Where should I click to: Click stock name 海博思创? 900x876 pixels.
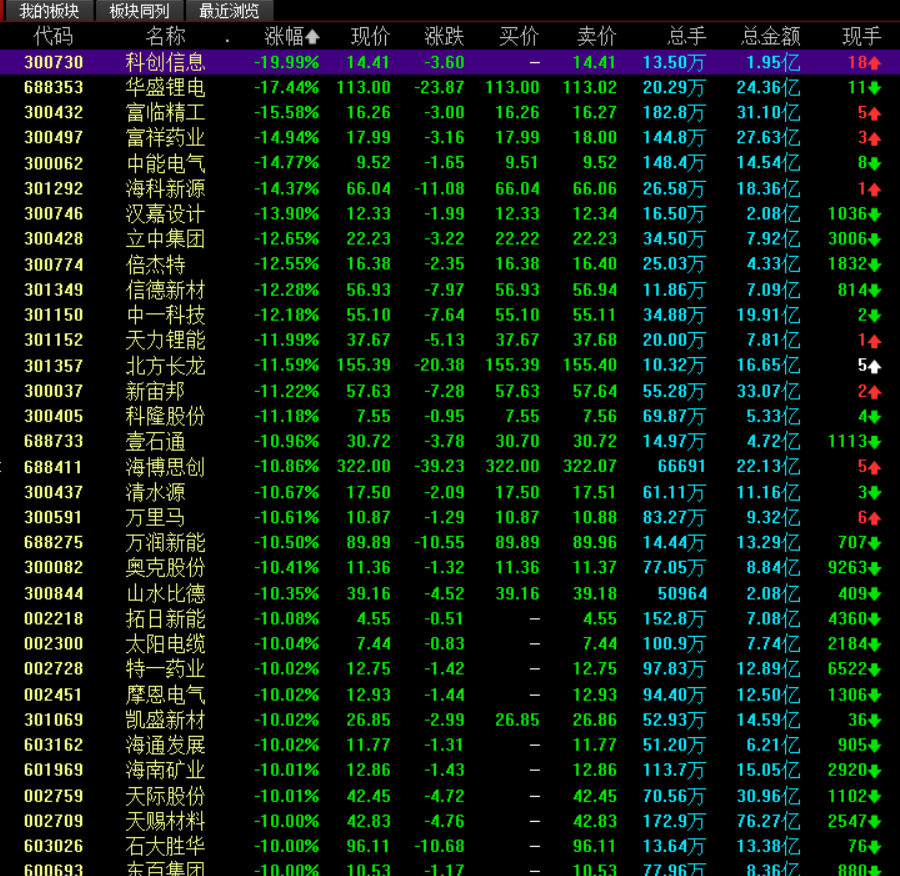[x=165, y=467]
